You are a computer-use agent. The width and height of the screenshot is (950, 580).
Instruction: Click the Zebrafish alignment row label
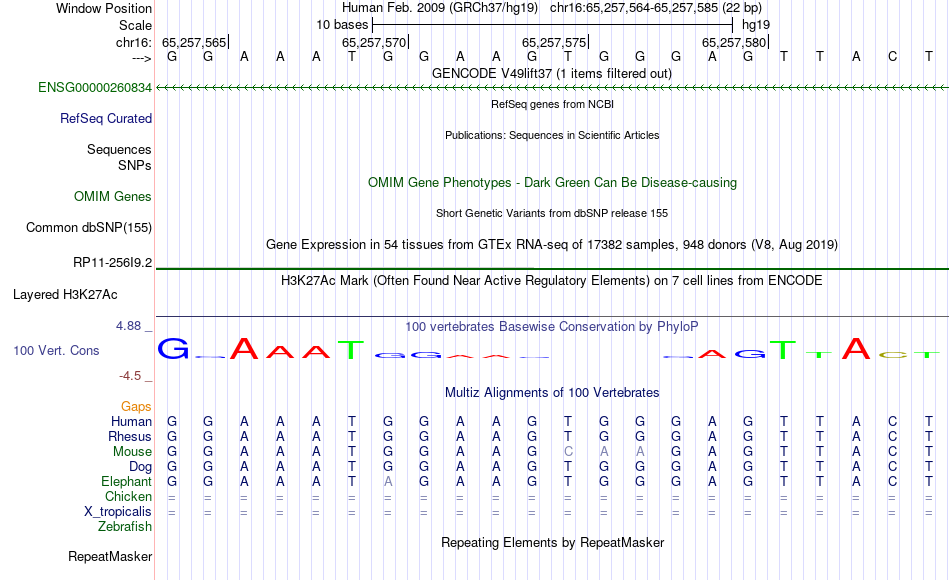pyautogui.click(x=125, y=526)
